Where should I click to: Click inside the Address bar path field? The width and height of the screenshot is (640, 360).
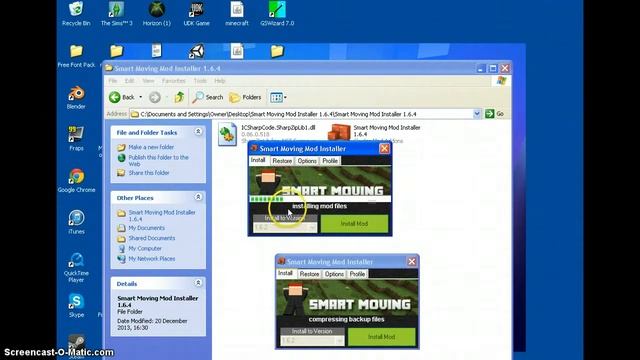[301, 114]
